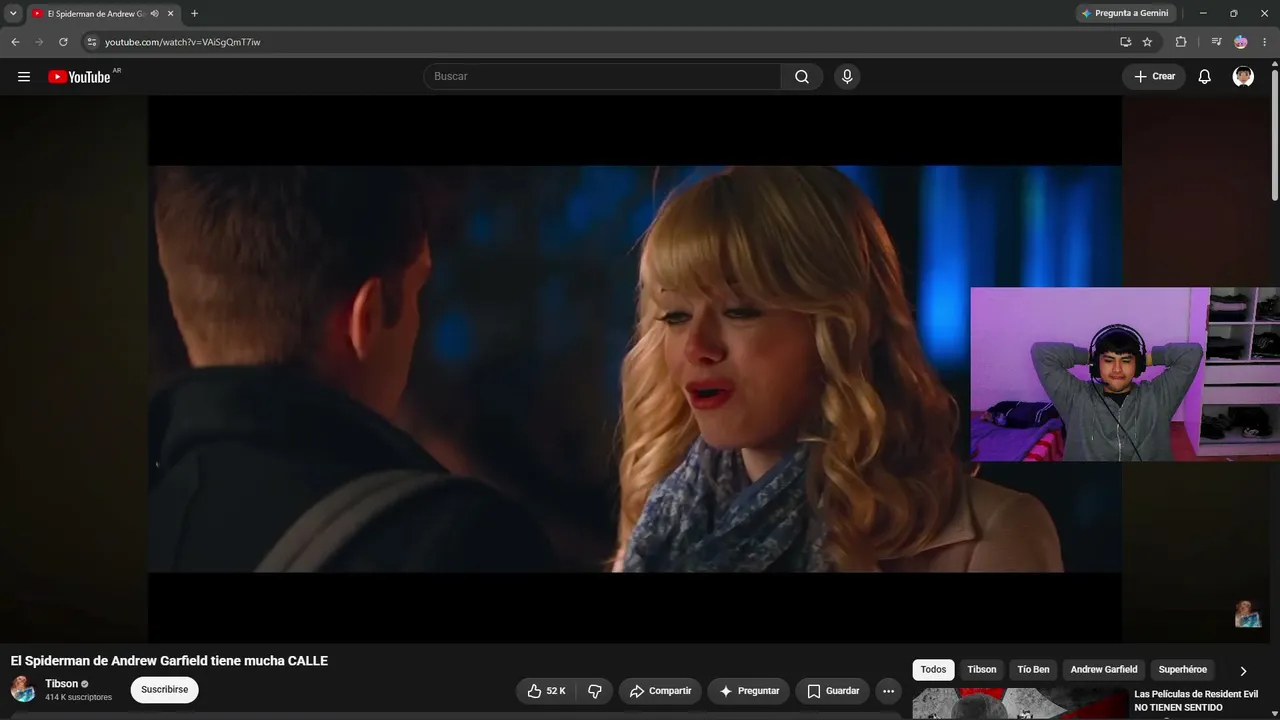Open the Tibson channel name link

coord(61,684)
